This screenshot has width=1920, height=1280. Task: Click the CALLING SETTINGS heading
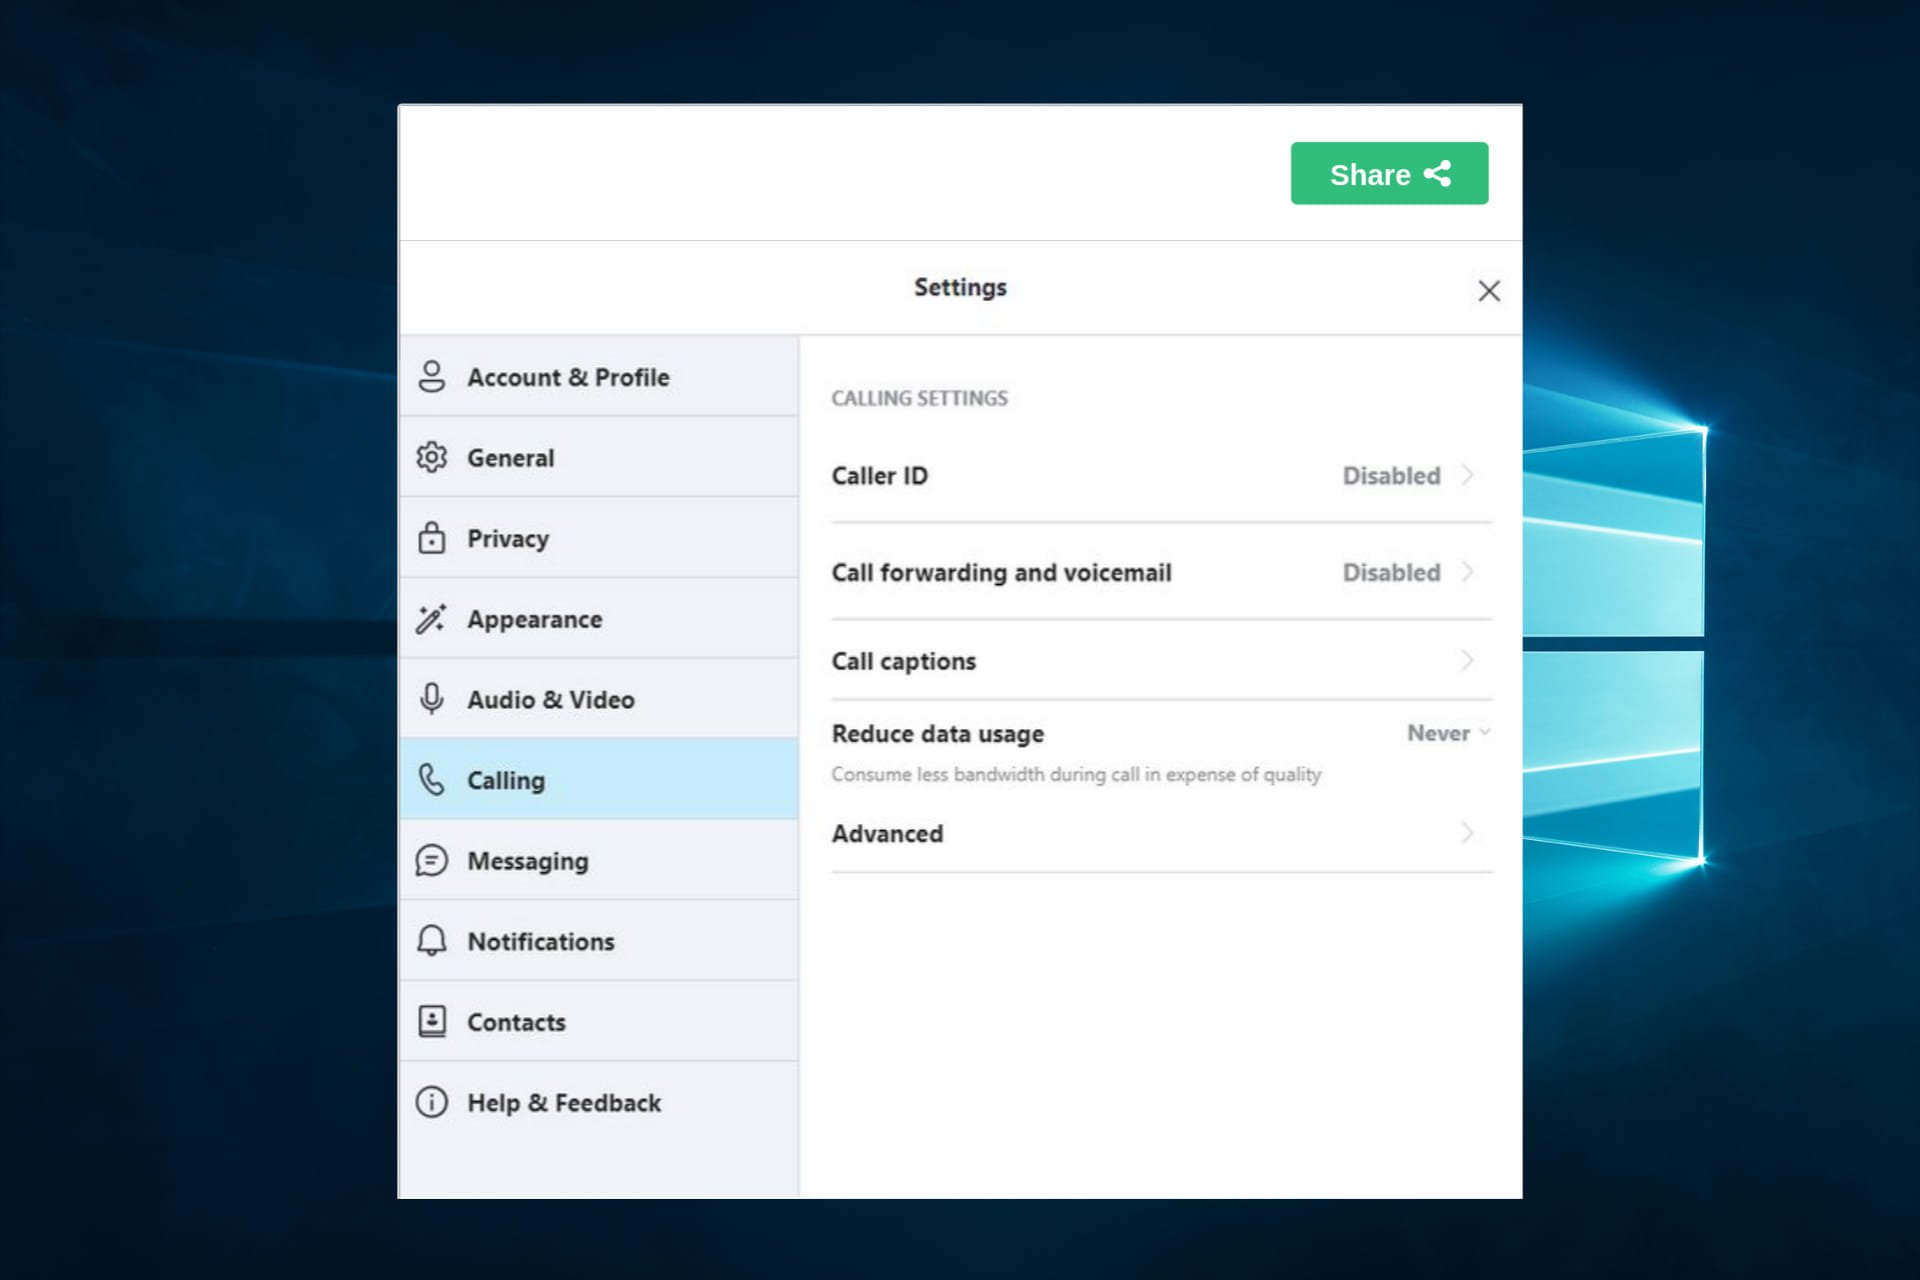pos(920,398)
